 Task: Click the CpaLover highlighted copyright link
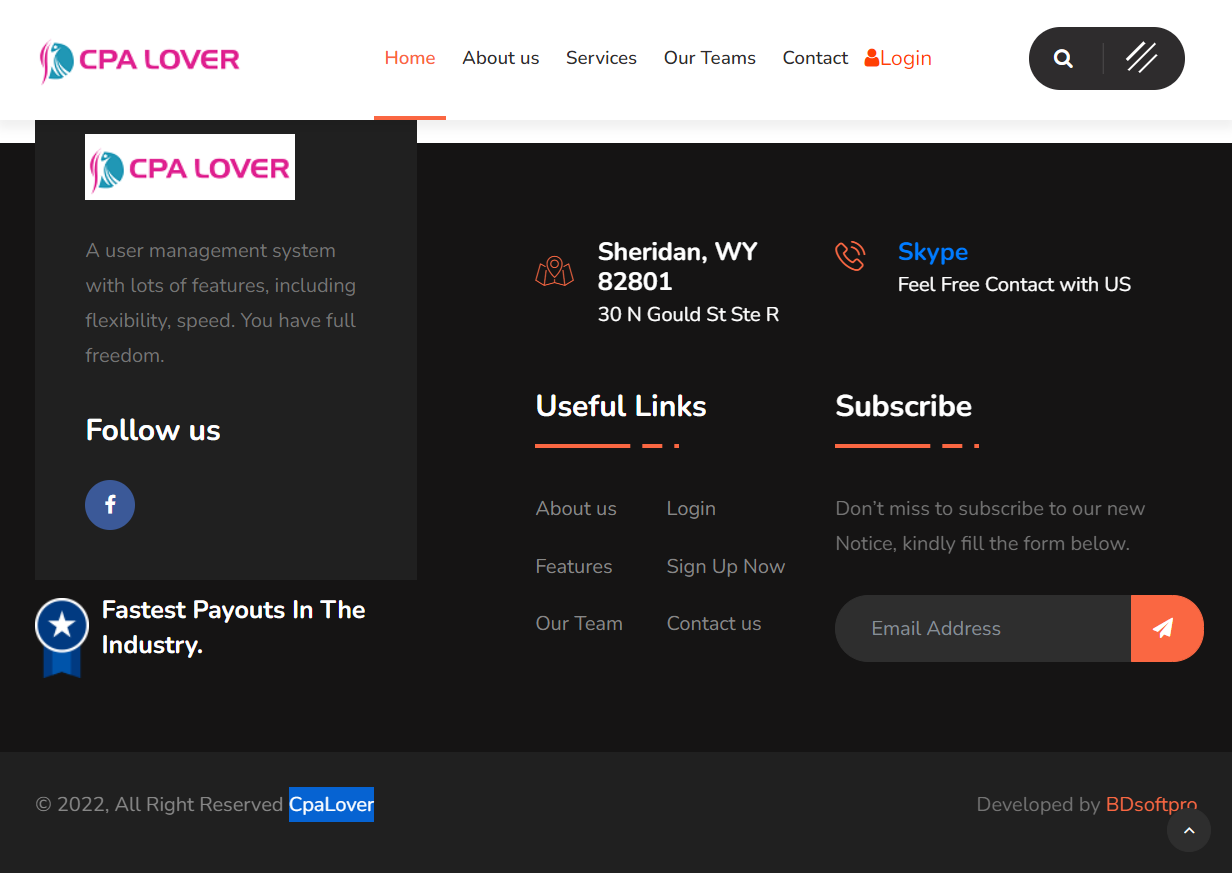pyautogui.click(x=331, y=804)
